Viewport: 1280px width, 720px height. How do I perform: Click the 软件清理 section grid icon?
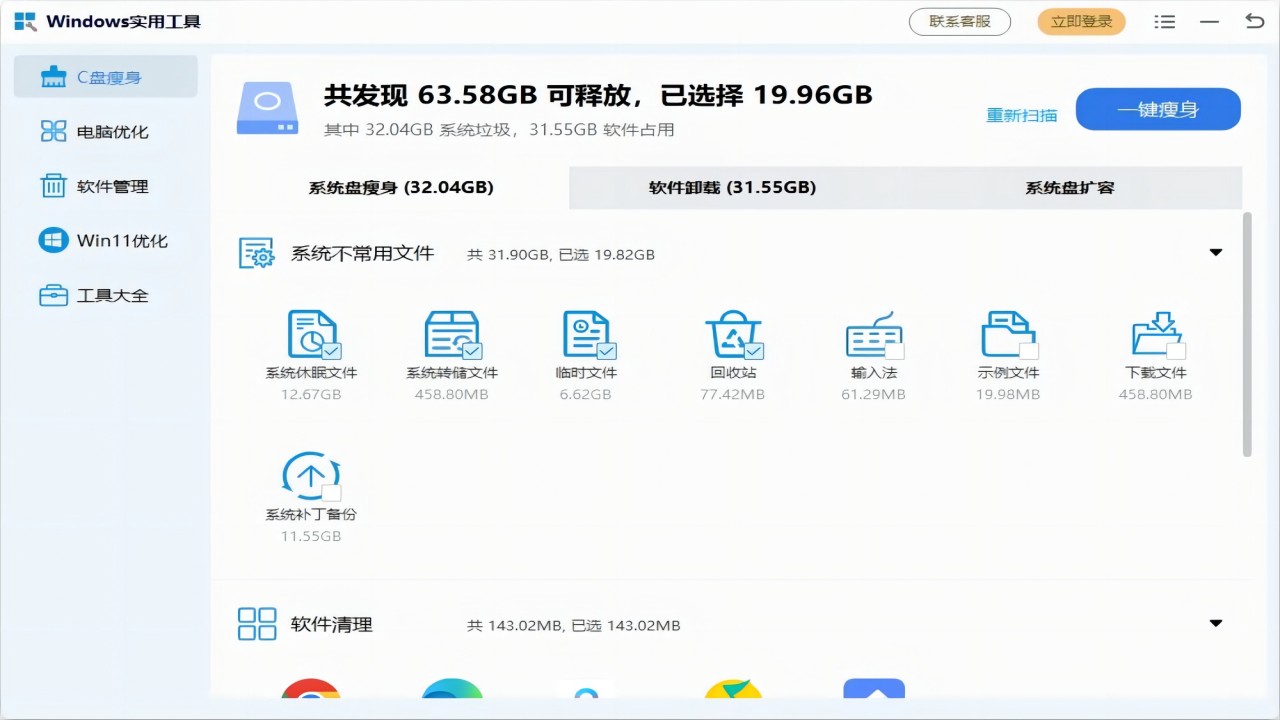pos(257,624)
